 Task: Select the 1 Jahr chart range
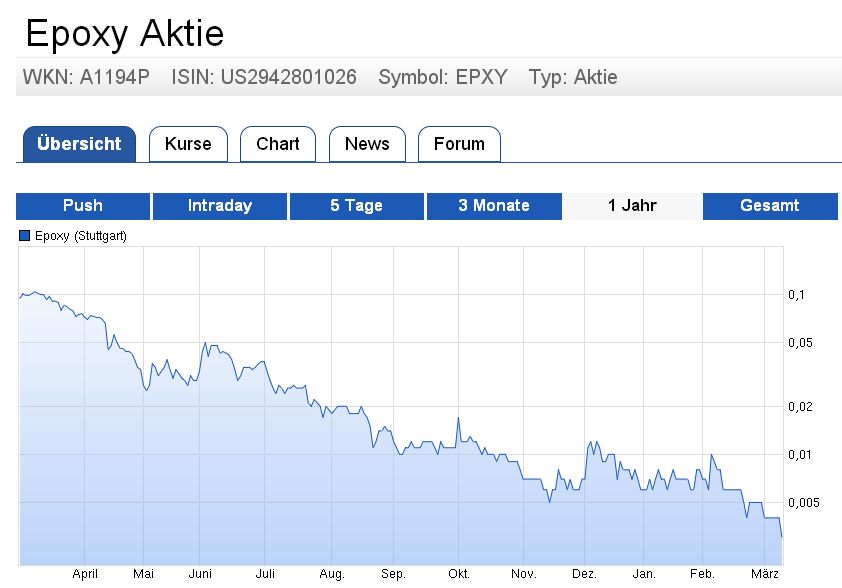tap(632, 206)
